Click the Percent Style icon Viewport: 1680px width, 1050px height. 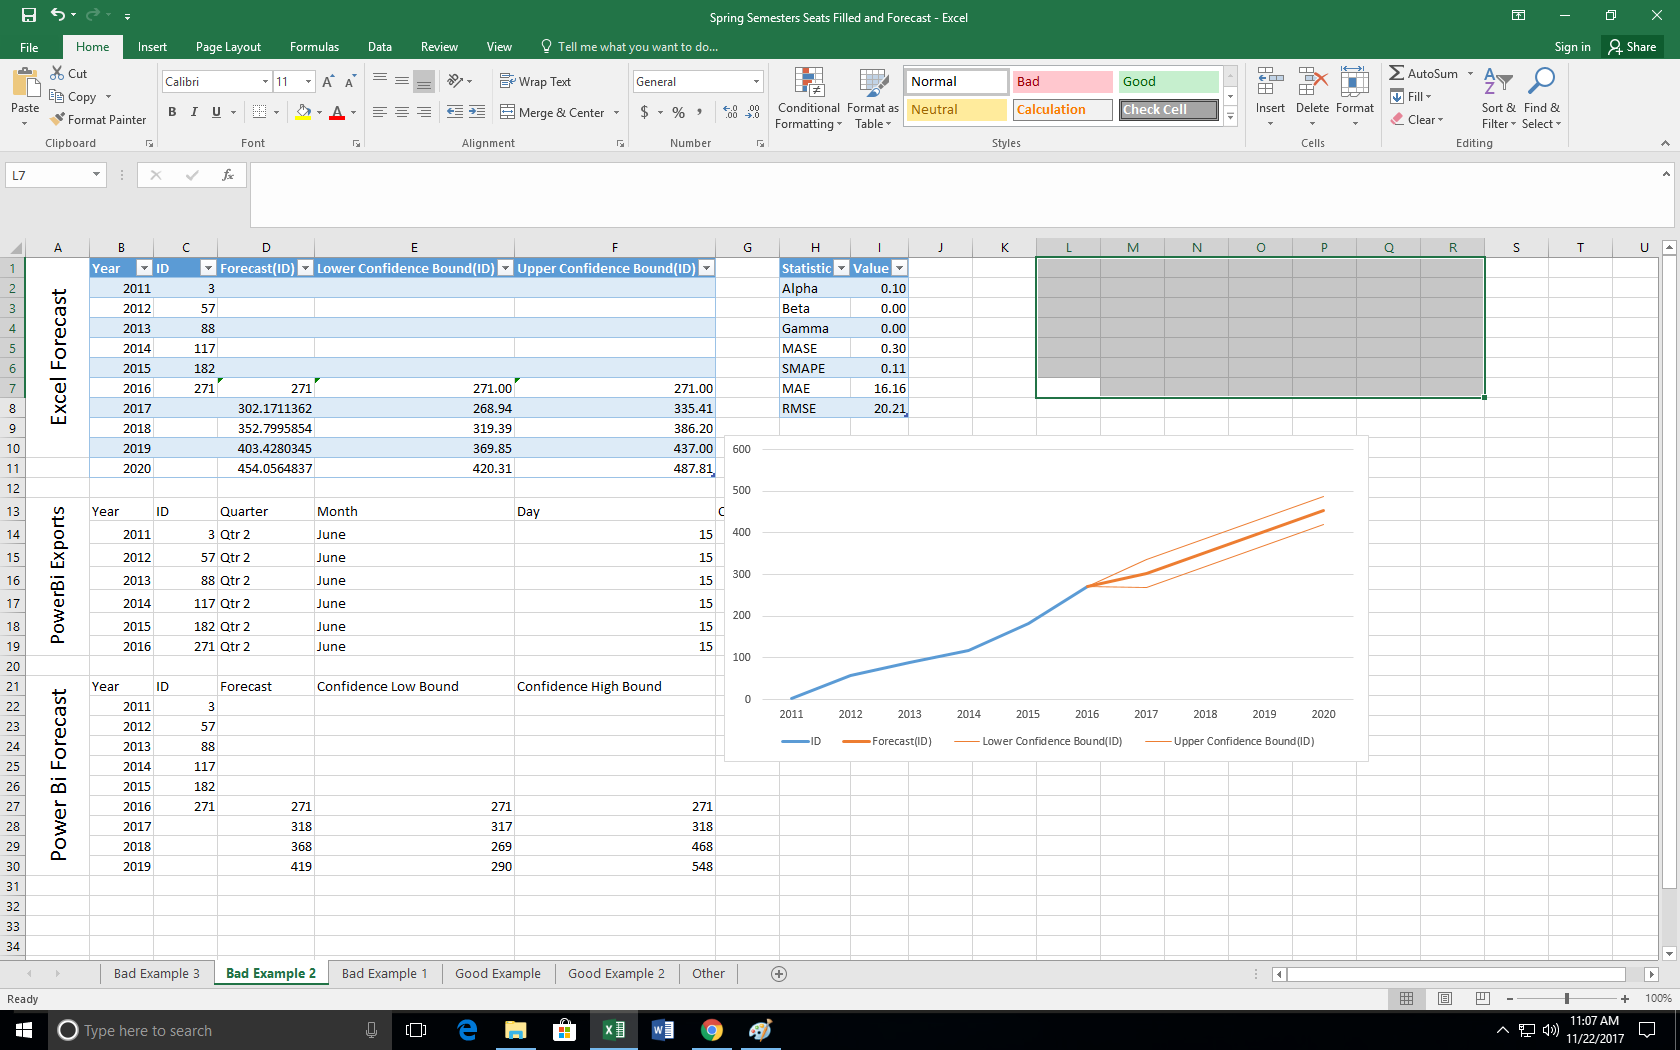tap(678, 112)
